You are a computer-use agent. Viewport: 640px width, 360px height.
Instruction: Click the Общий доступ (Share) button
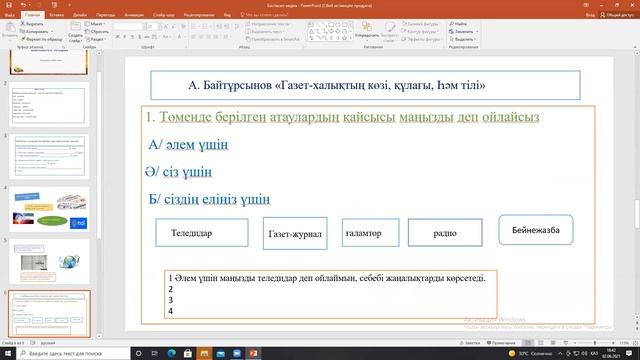[x=617, y=15]
